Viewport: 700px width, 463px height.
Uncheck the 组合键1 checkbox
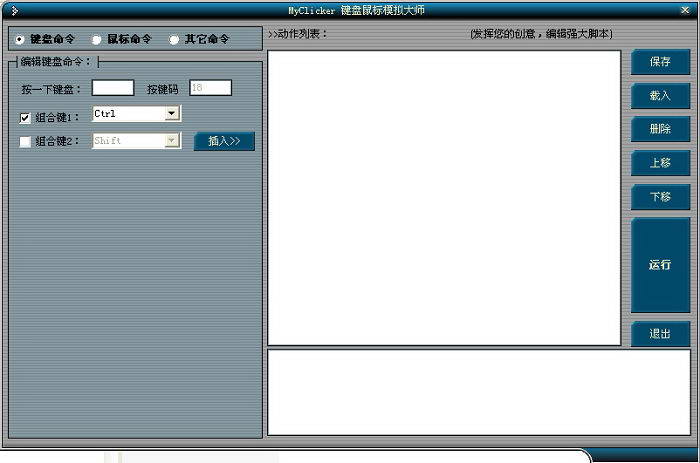tap(25, 117)
